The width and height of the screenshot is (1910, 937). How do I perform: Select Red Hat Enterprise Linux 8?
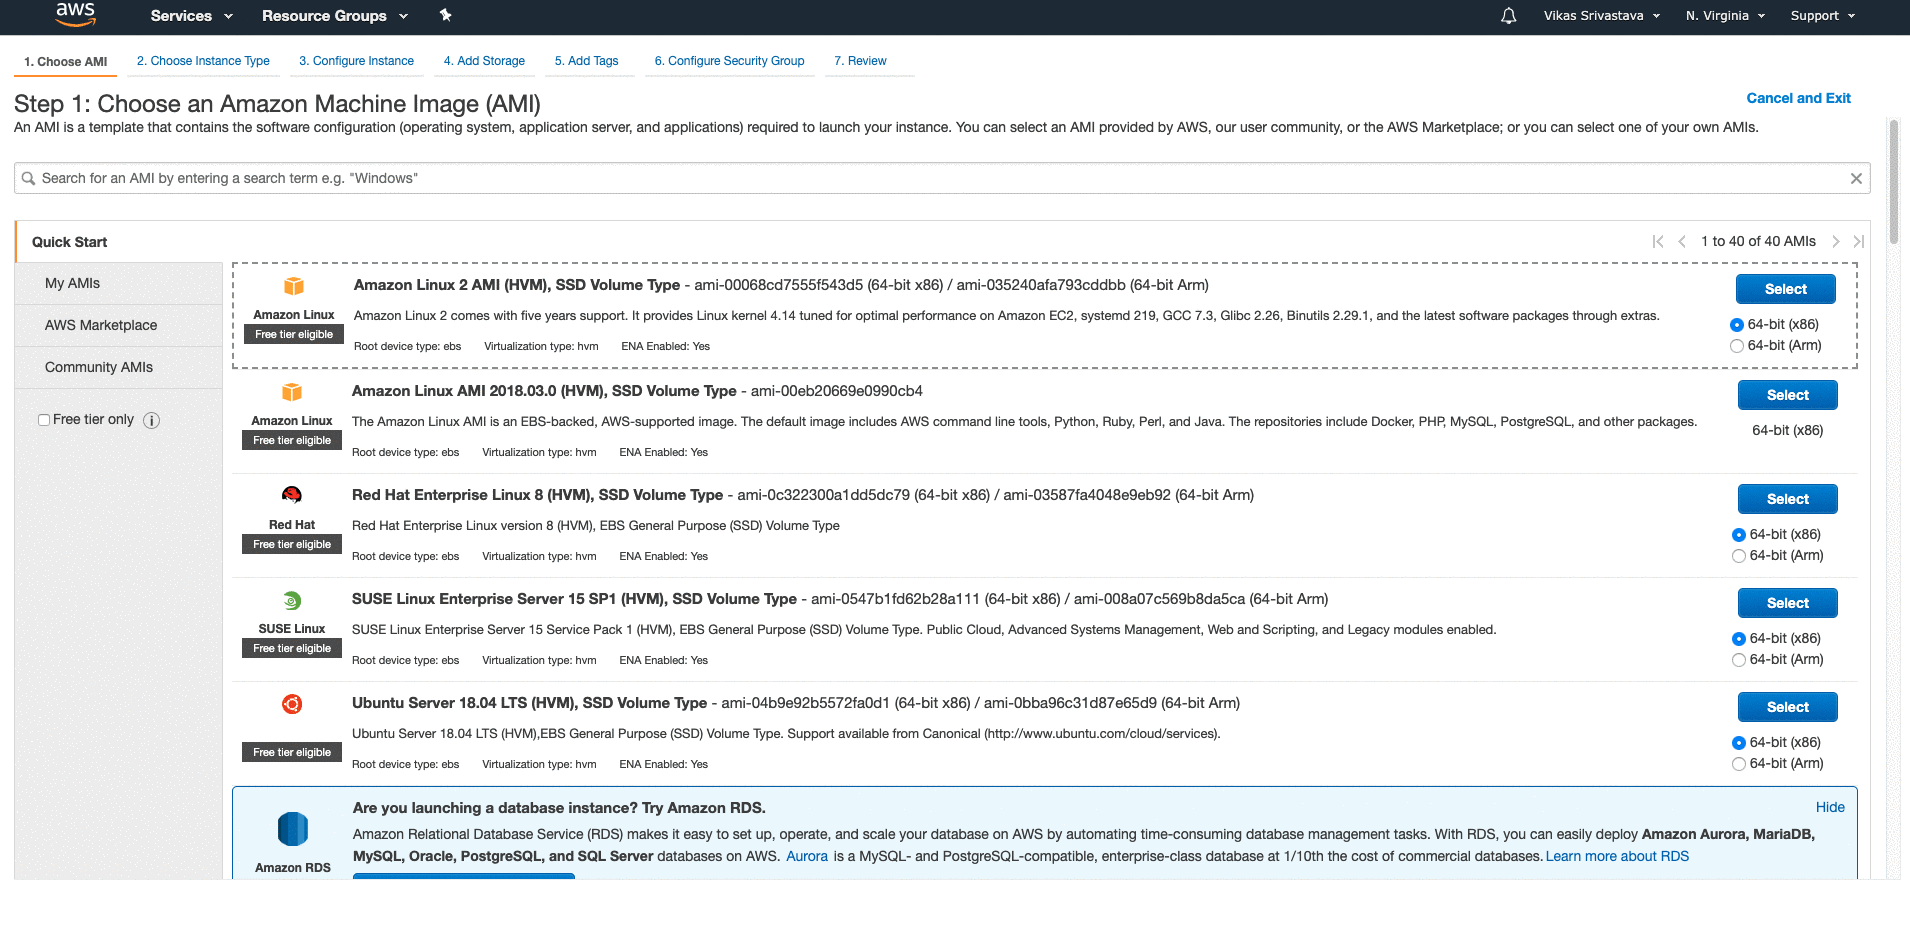[x=1788, y=499]
